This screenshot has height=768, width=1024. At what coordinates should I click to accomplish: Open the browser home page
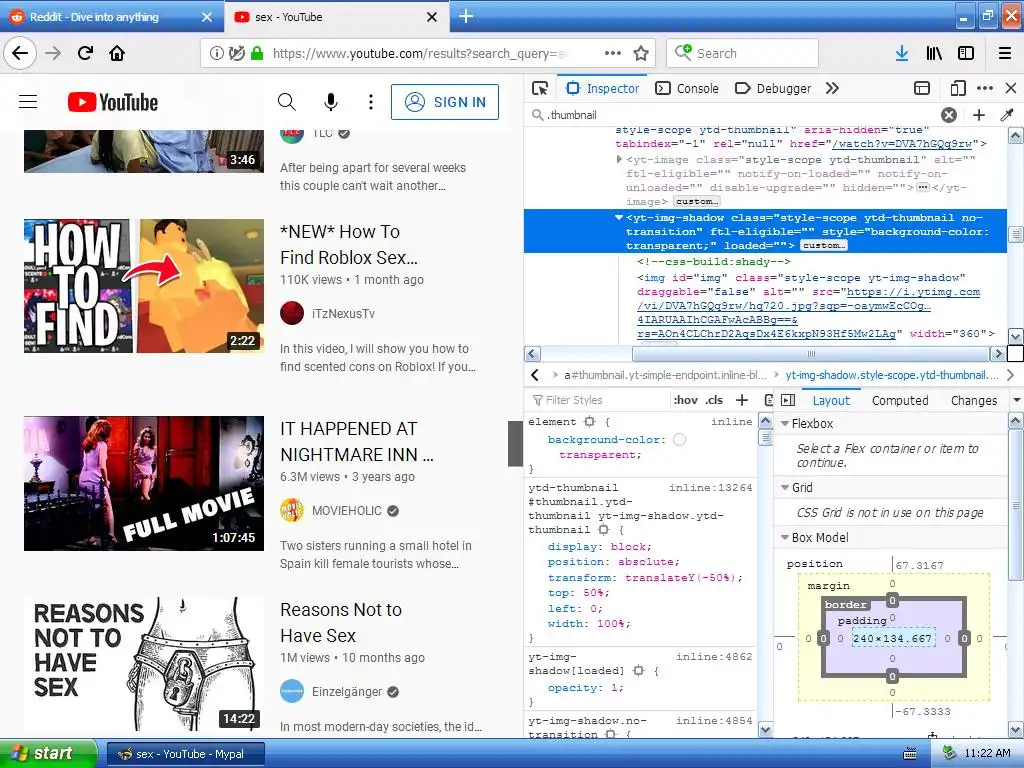click(117, 53)
